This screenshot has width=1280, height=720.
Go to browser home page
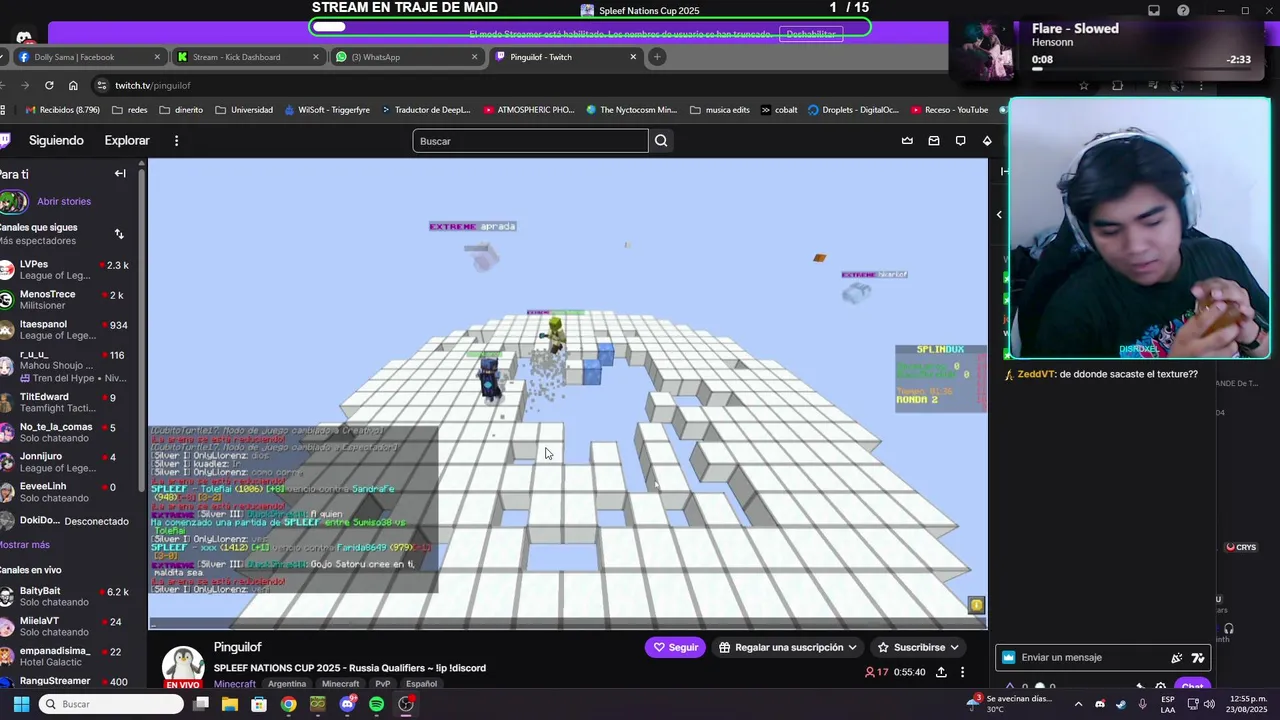coord(73,85)
